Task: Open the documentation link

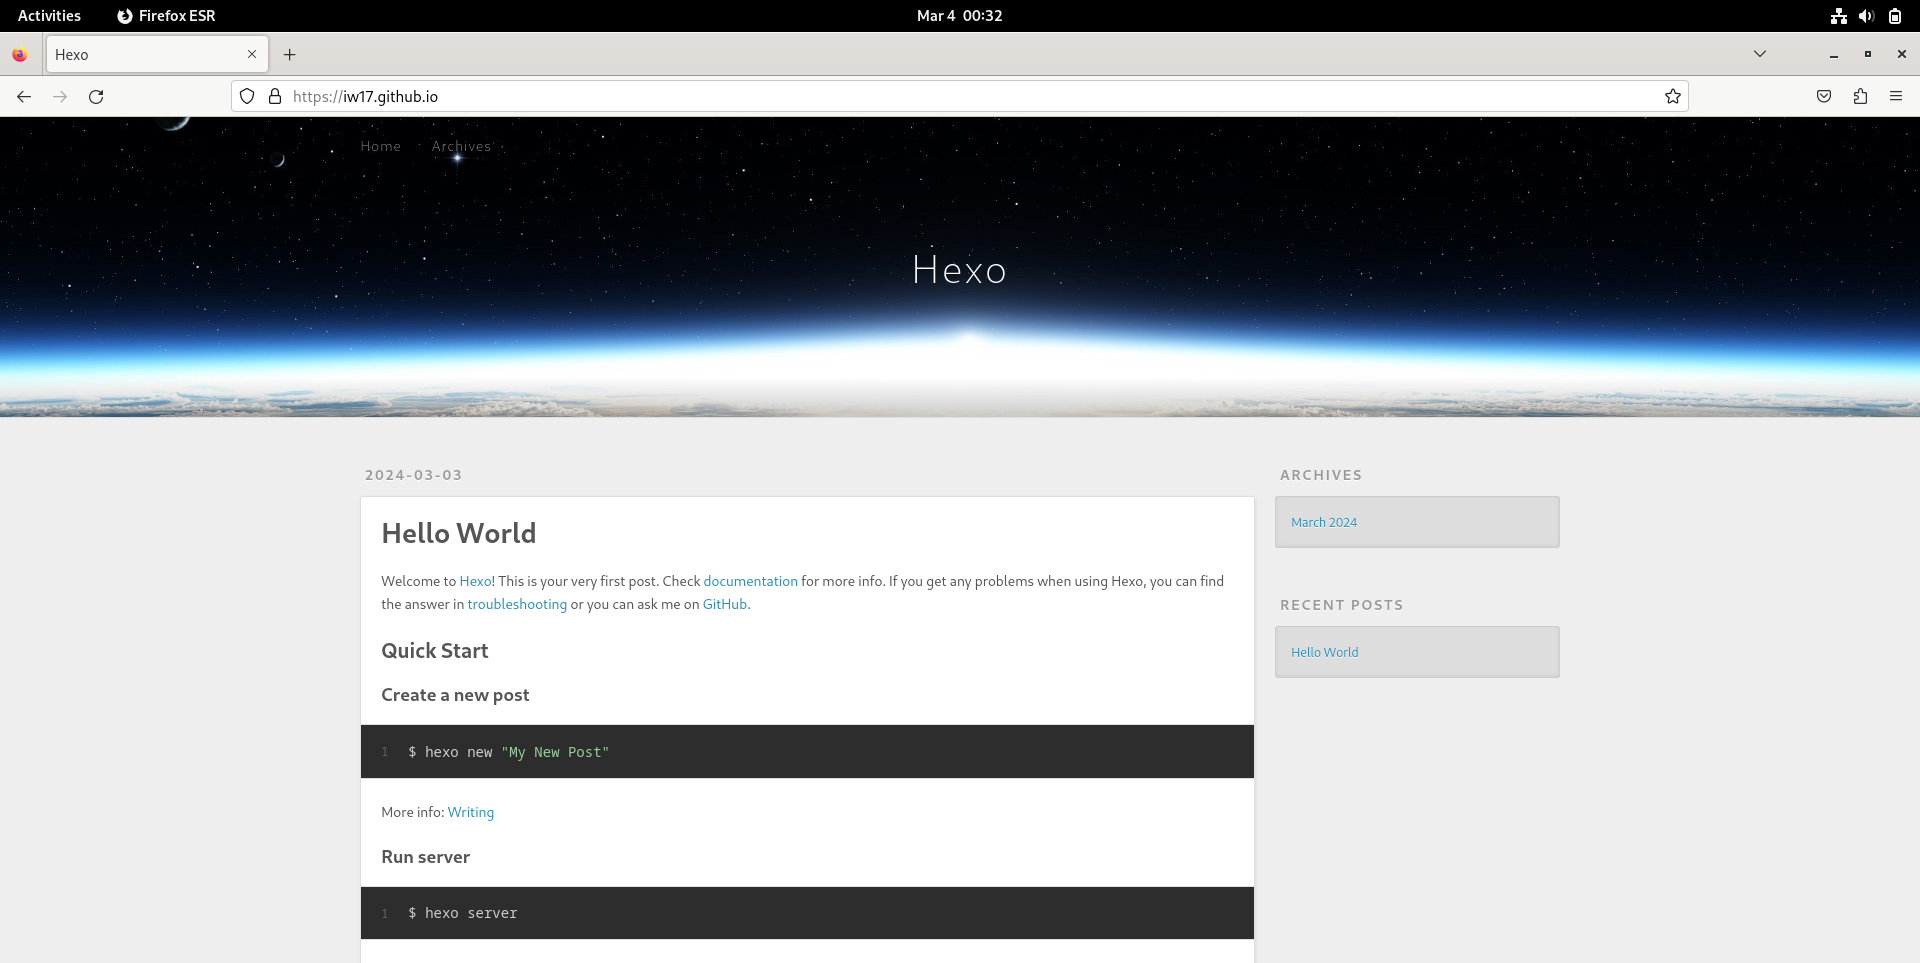Action: coord(750,581)
